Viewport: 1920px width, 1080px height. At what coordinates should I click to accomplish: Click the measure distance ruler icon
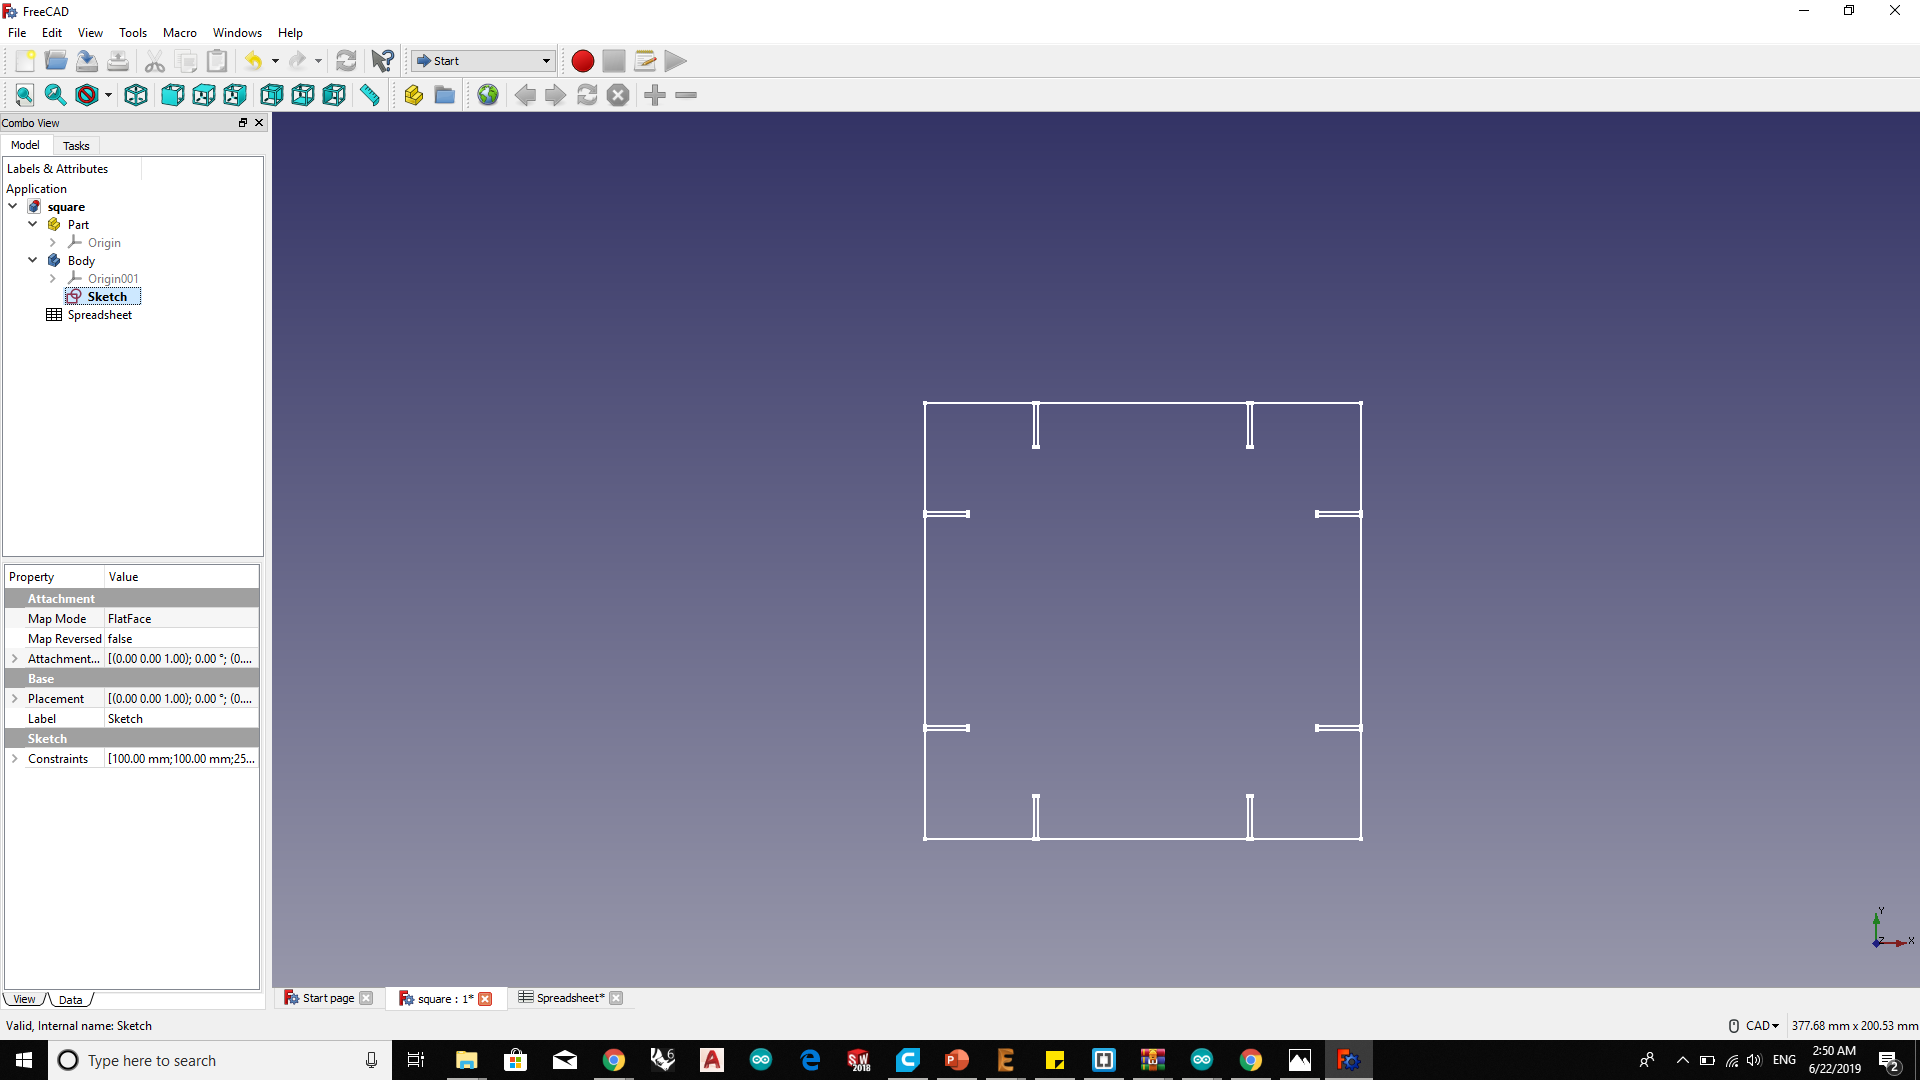pos(370,95)
